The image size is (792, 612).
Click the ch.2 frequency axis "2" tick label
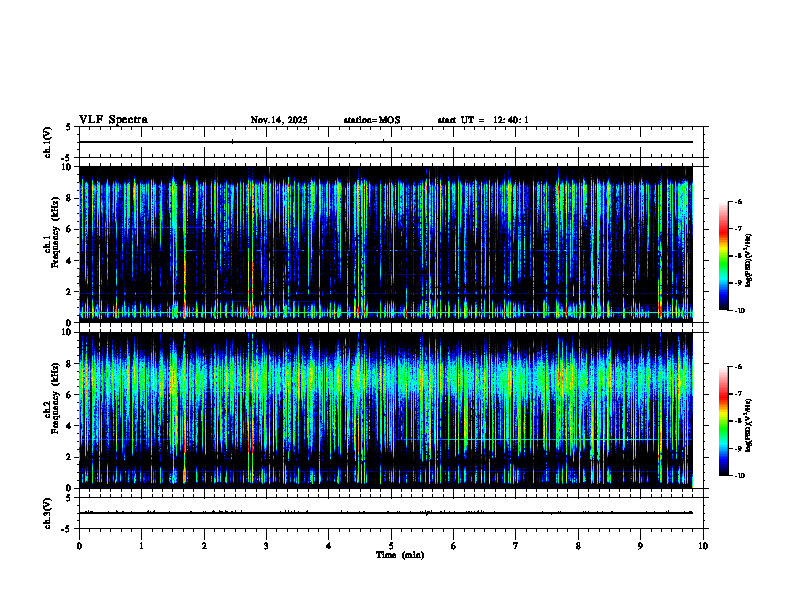70,457
